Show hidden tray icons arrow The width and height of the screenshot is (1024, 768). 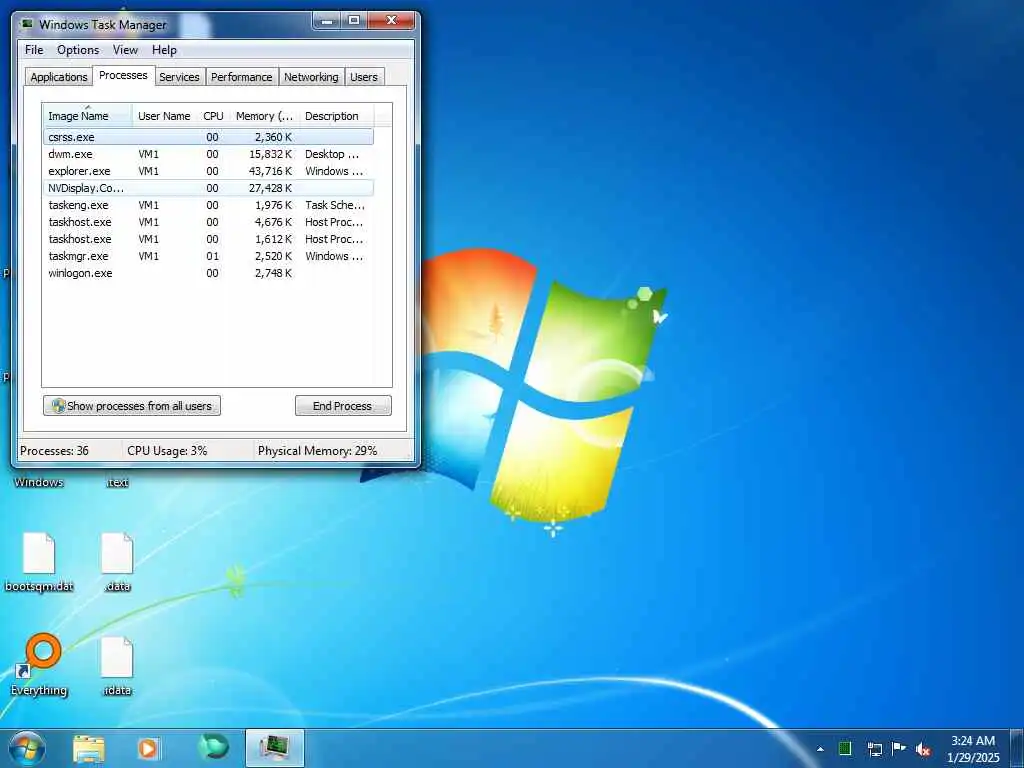coord(820,749)
